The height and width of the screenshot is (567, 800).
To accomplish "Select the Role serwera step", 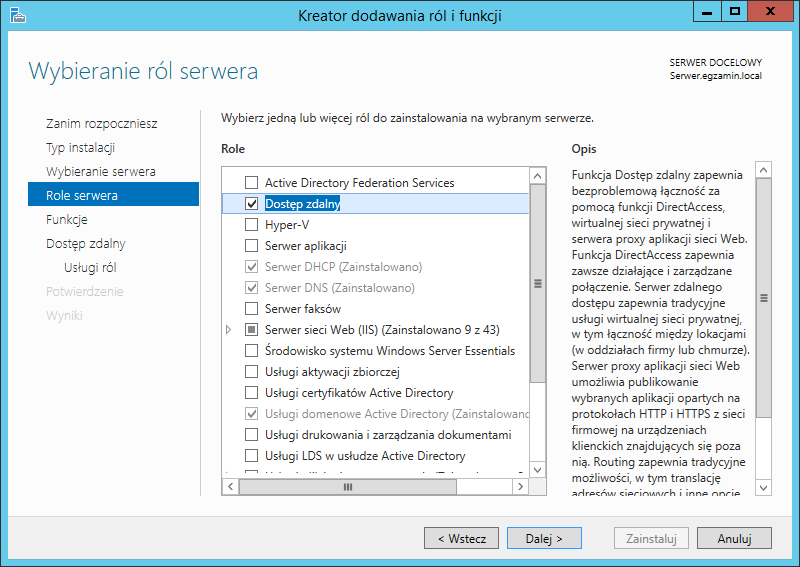I will pos(113,194).
